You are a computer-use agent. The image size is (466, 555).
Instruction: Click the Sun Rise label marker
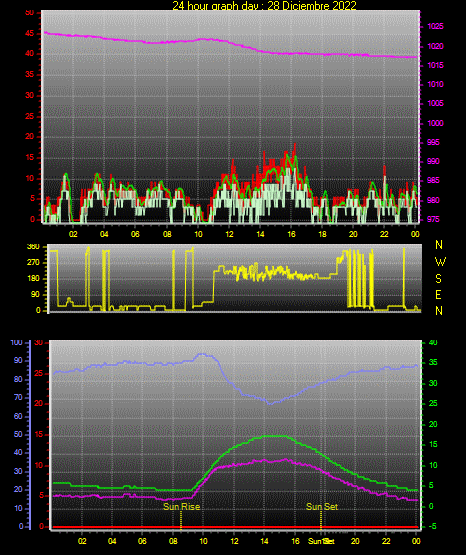coord(182,507)
